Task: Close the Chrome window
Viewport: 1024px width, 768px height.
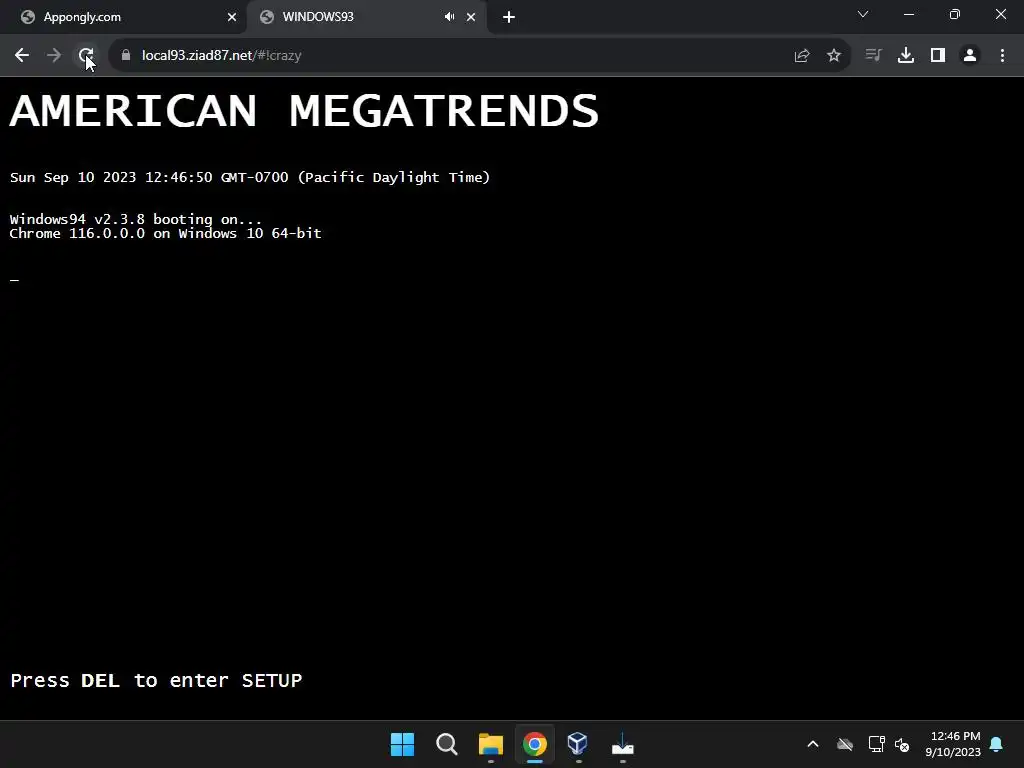Action: pos(1000,14)
